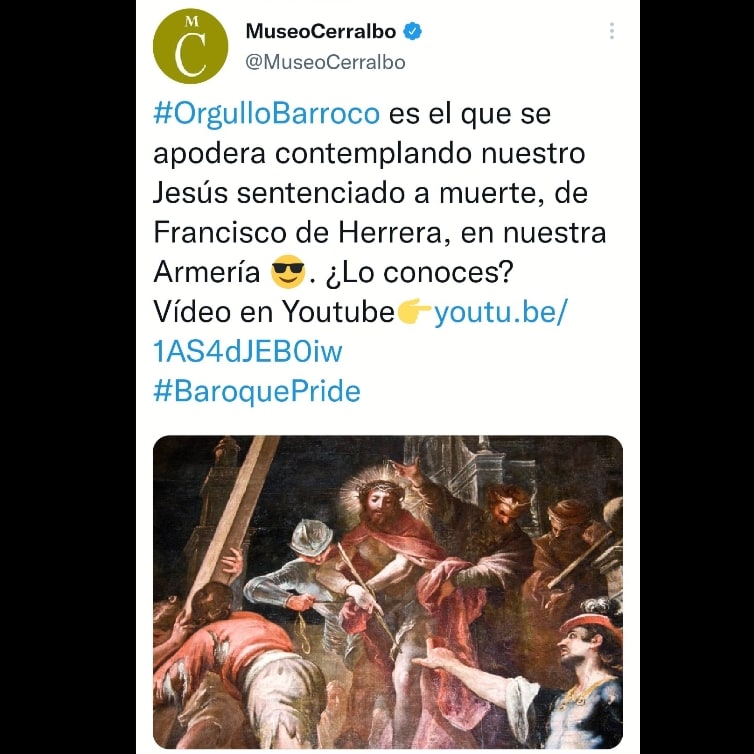Click the 1AS4dJEB0iw link text
The image size is (754, 754).
[x=248, y=352]
